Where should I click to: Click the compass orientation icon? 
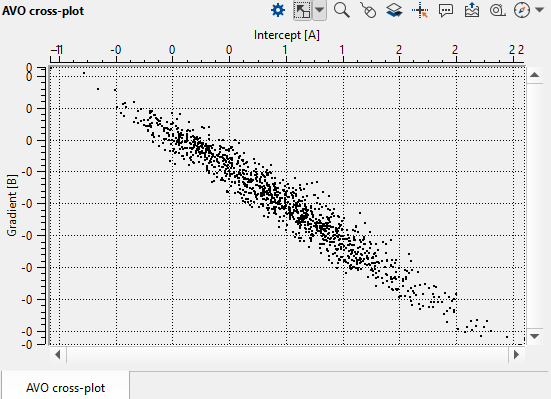click(522, 10)
